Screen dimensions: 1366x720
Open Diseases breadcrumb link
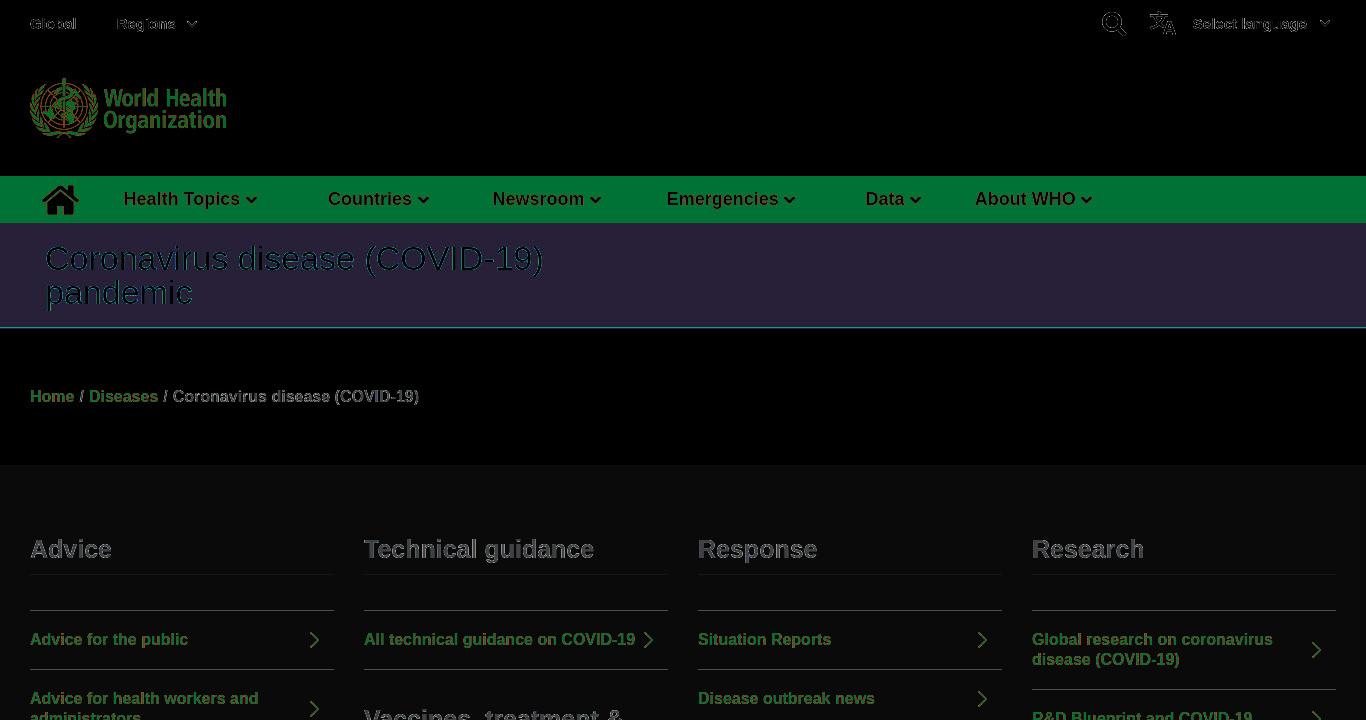coord(123,396)
